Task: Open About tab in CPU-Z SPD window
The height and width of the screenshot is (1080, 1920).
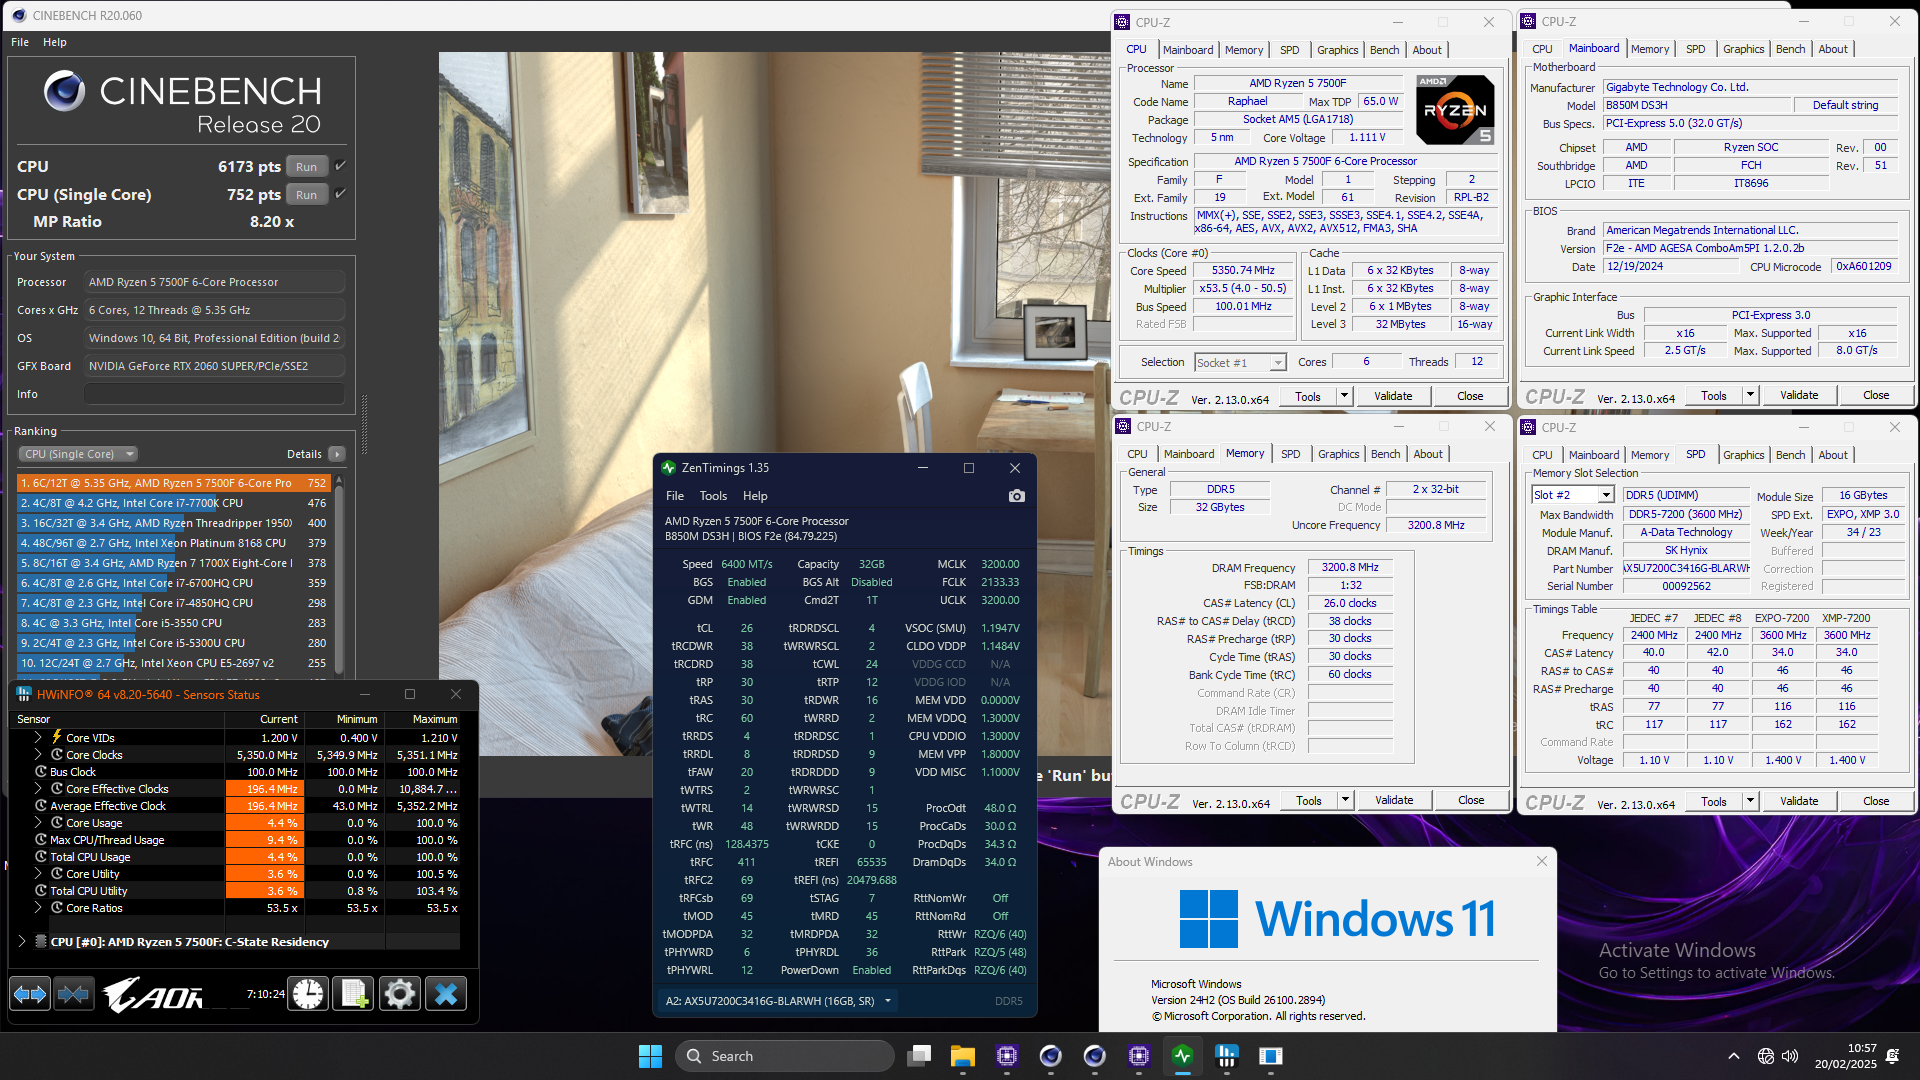Action: [1832, 455]
